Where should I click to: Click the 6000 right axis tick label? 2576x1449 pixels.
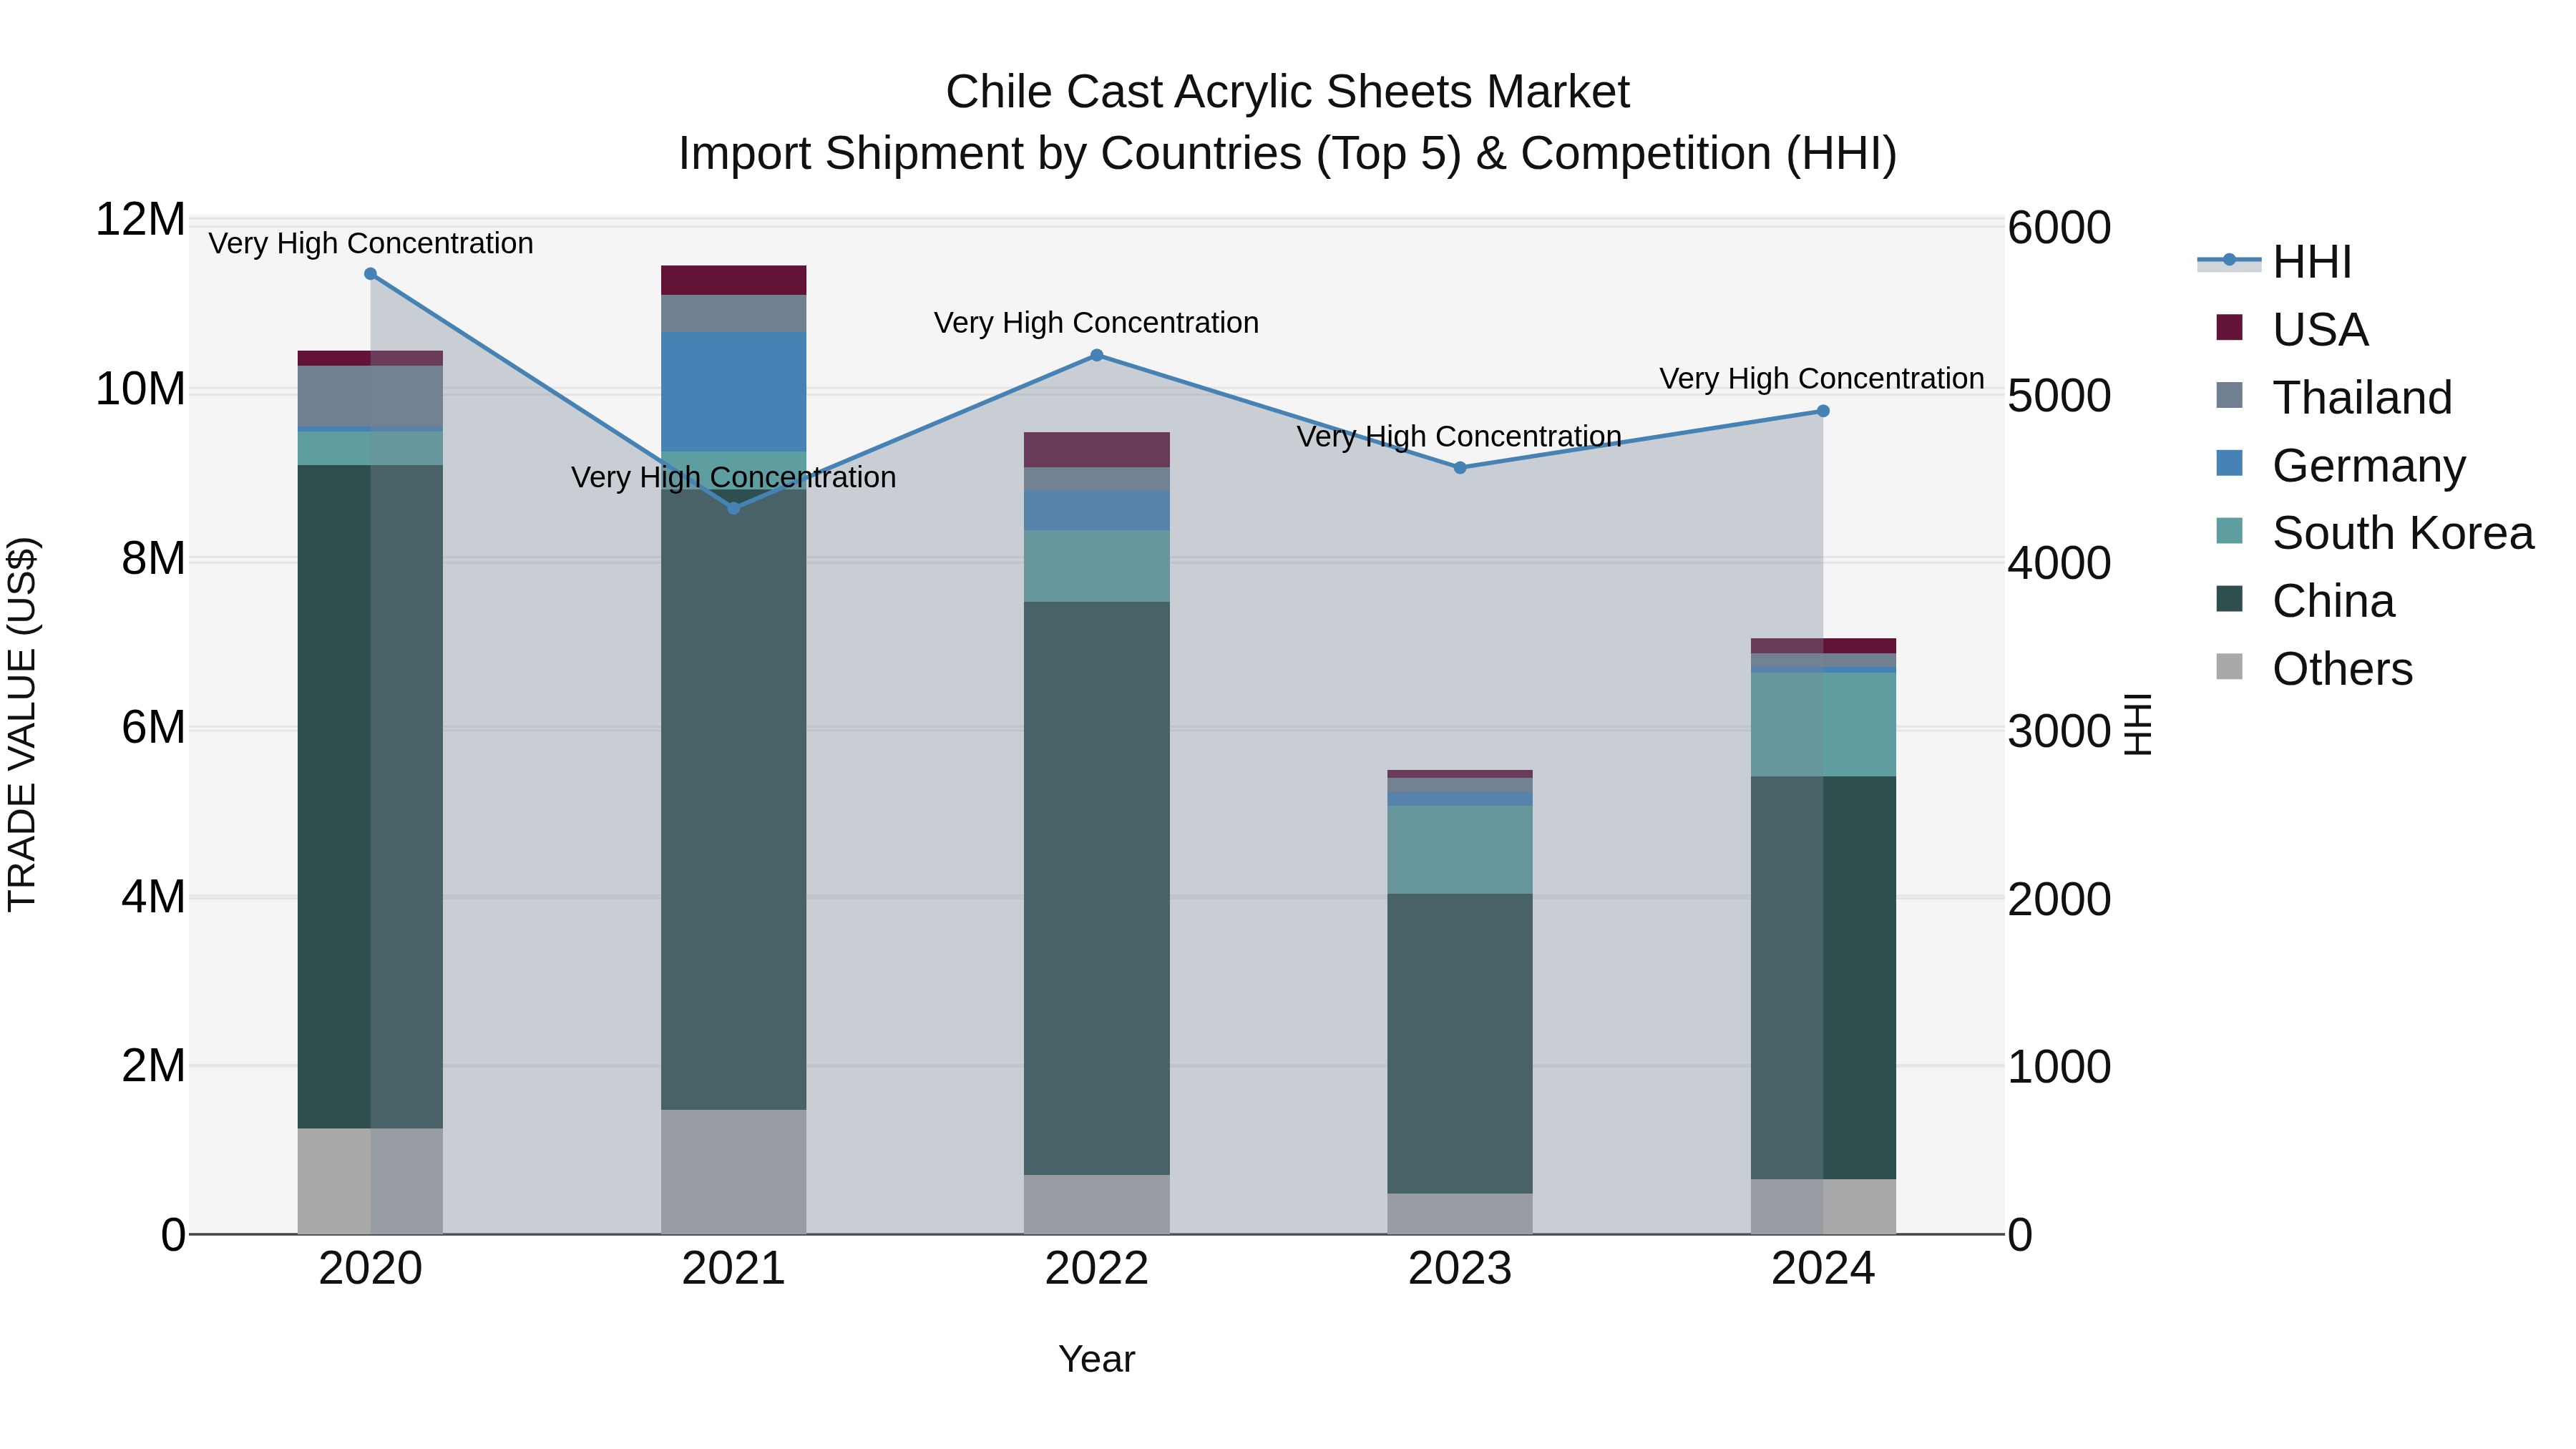point(2059,228)
